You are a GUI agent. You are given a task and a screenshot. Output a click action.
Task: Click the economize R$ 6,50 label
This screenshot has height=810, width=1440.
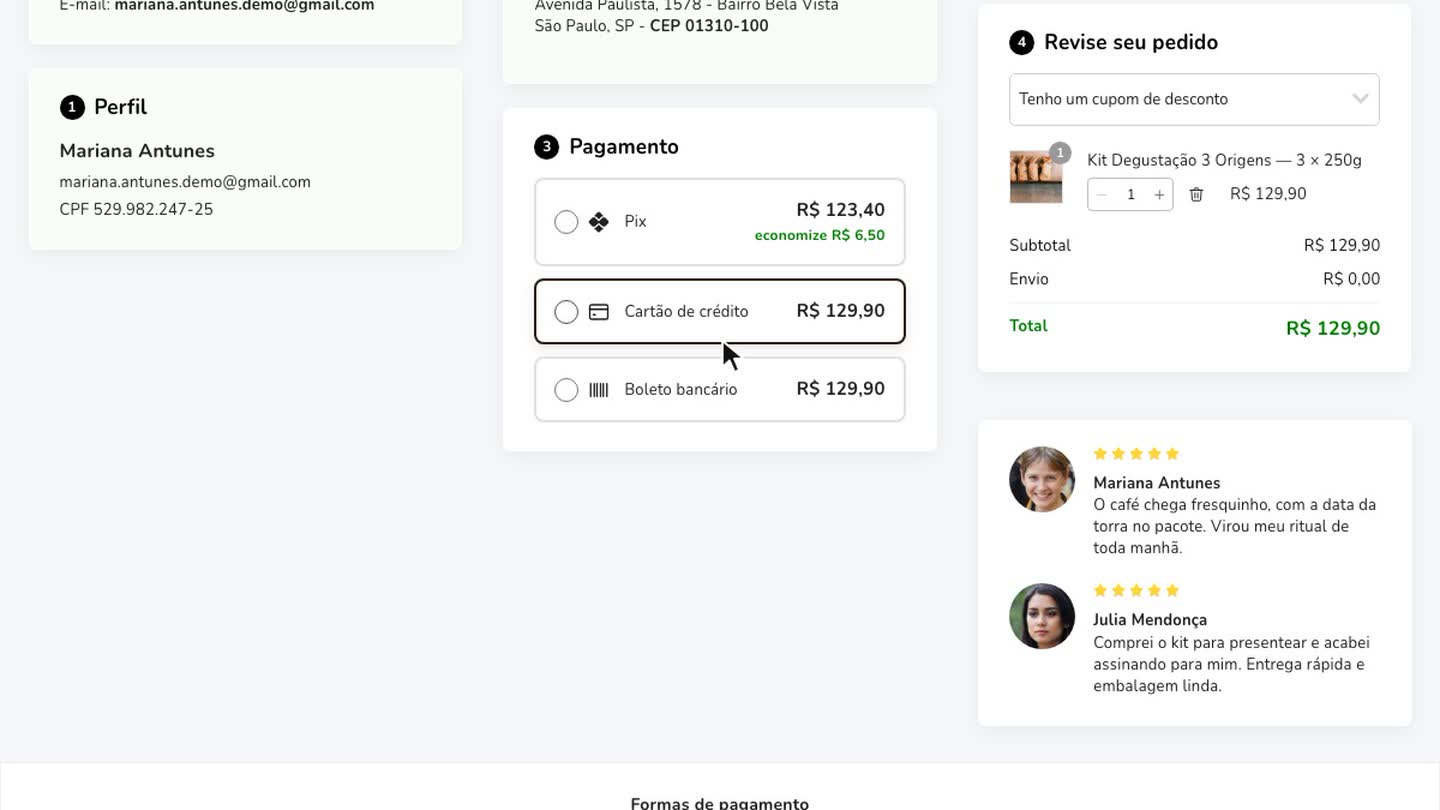820,236
